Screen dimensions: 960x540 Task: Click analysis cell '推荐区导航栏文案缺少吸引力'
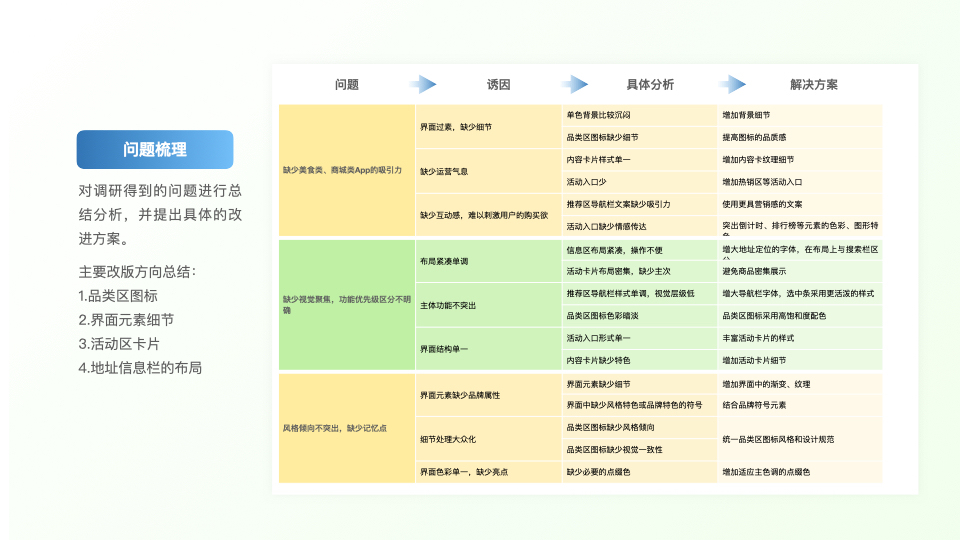point(639,204)
